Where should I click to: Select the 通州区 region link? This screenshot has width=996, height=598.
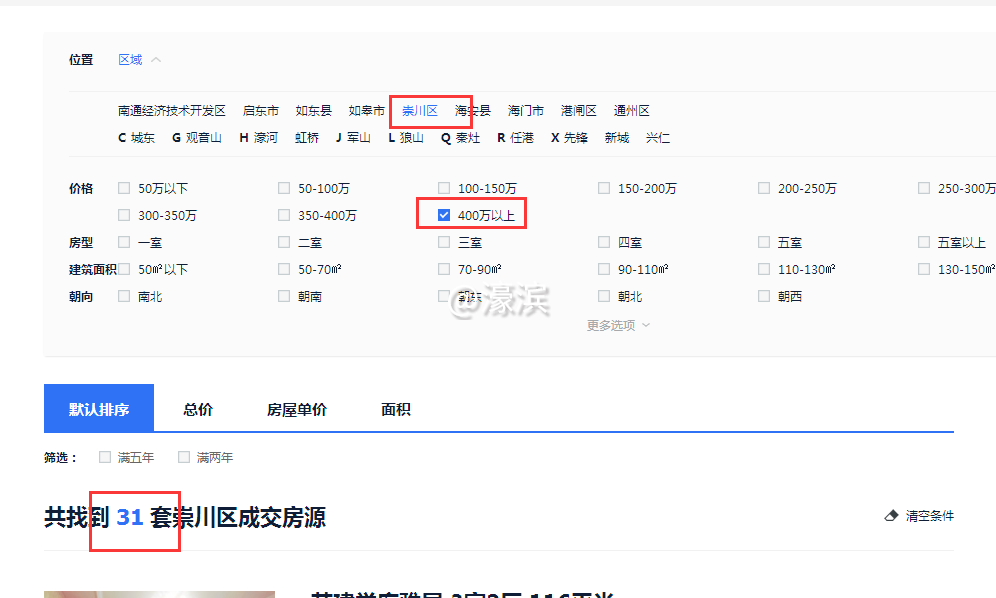(631, 110)
